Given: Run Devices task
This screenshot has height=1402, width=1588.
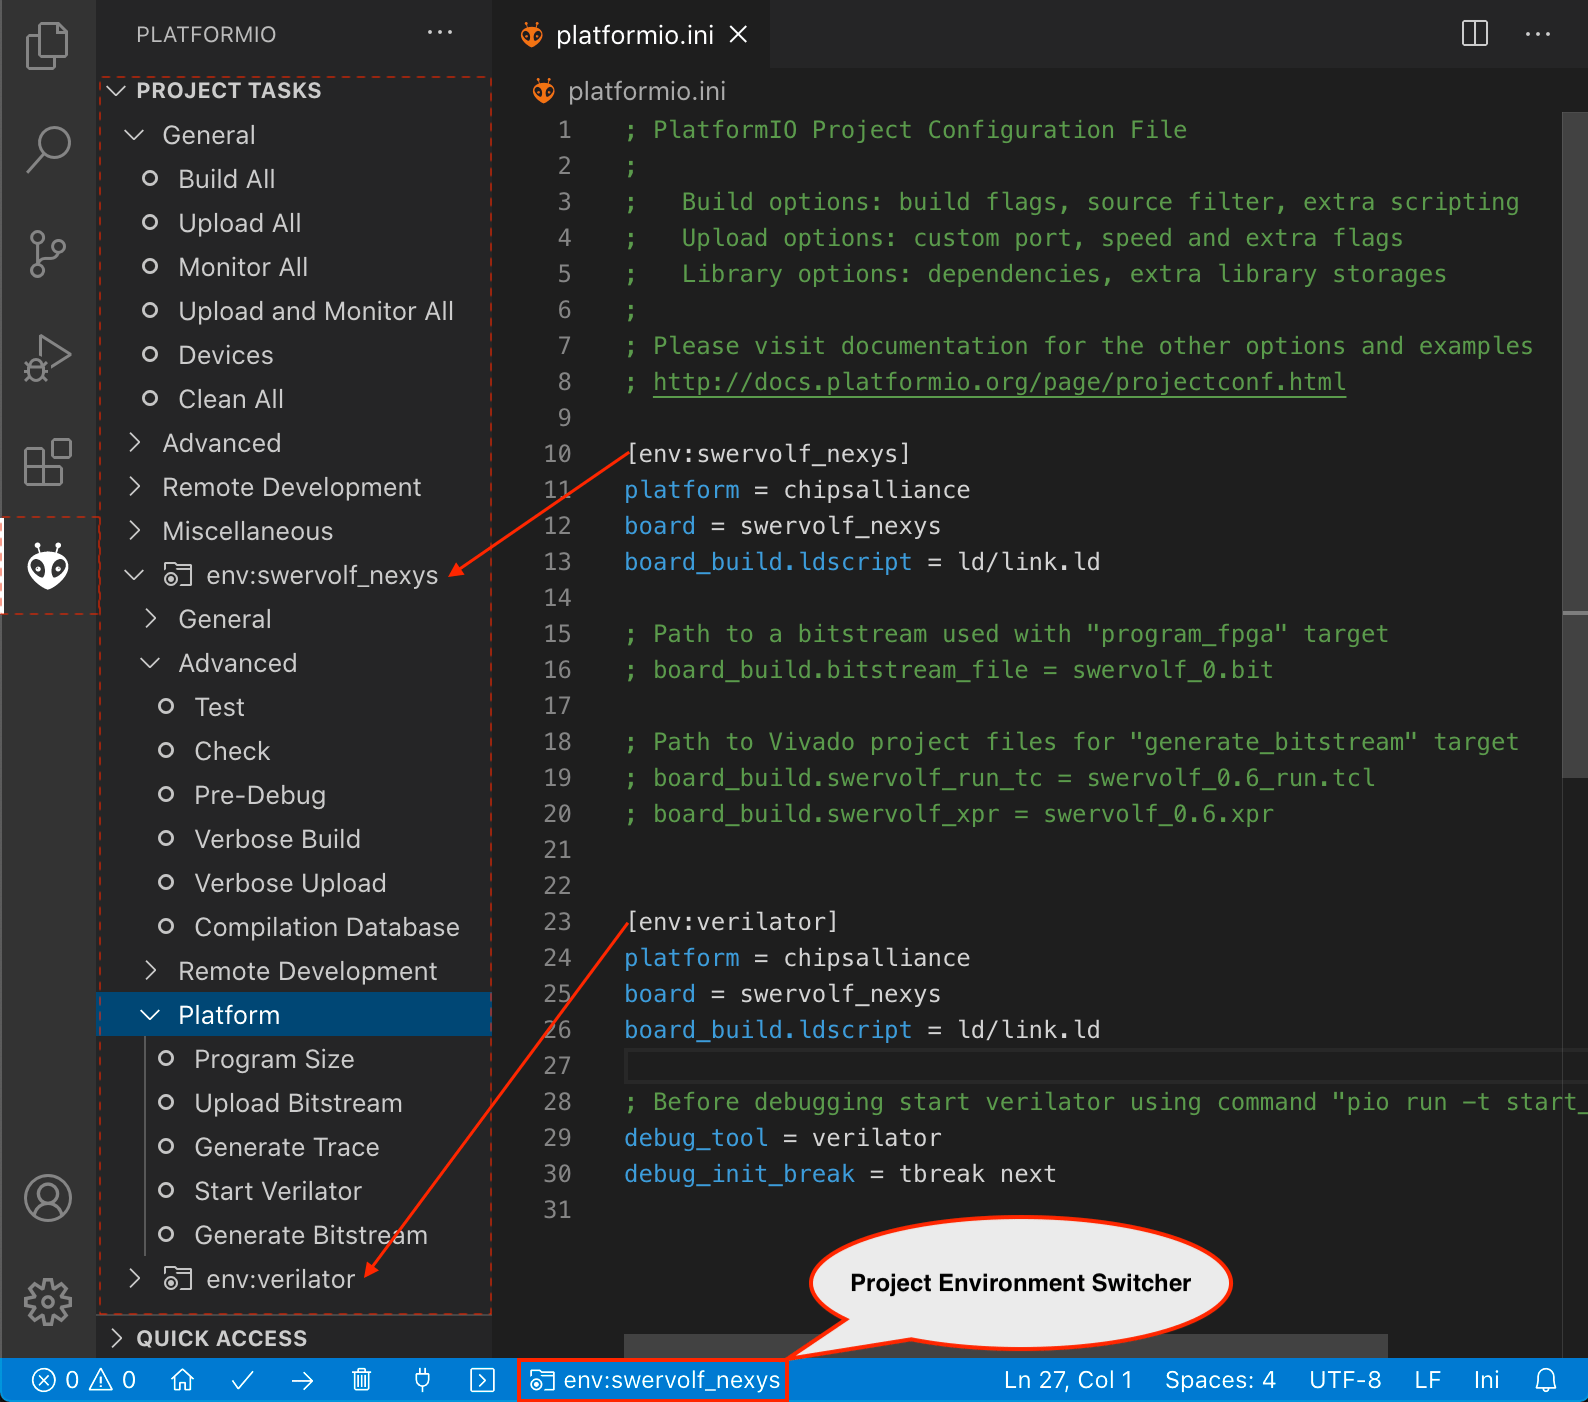Looking at the screenshot, I should pyautogui.click(x=295, y=355).
